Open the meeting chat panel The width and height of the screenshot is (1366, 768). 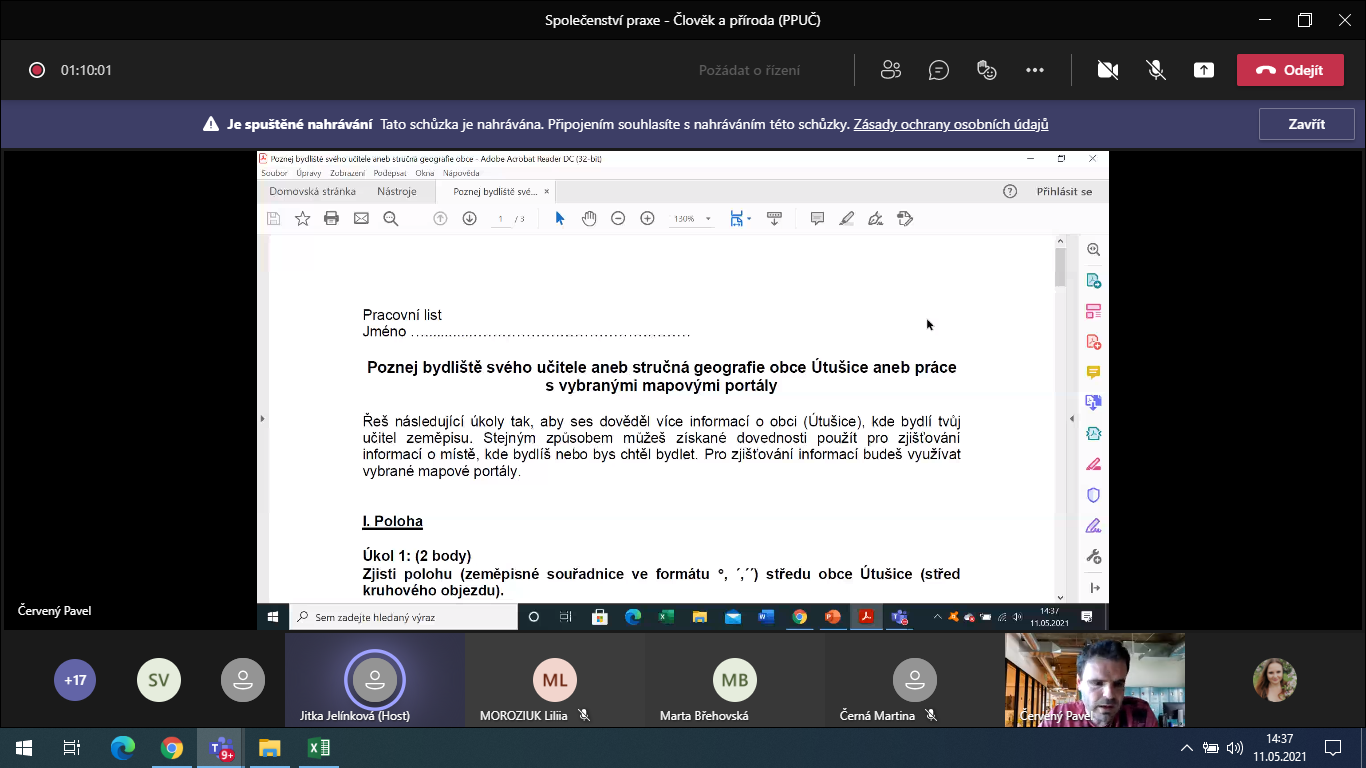pos(938,70)
